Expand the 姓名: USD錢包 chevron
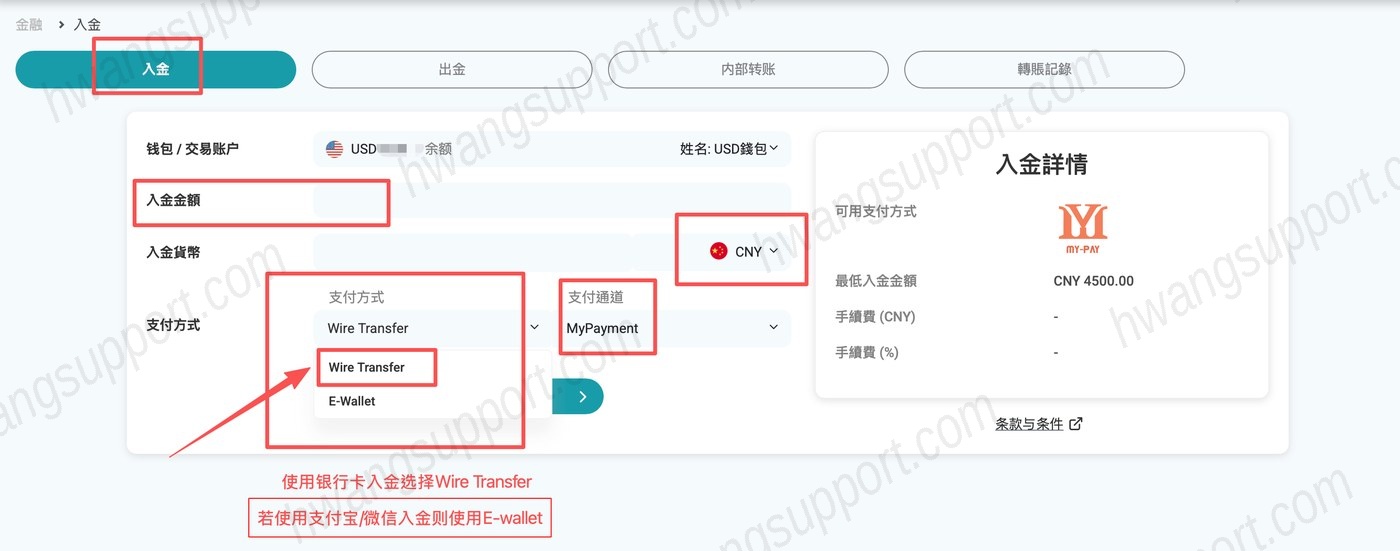 [774, 149]
